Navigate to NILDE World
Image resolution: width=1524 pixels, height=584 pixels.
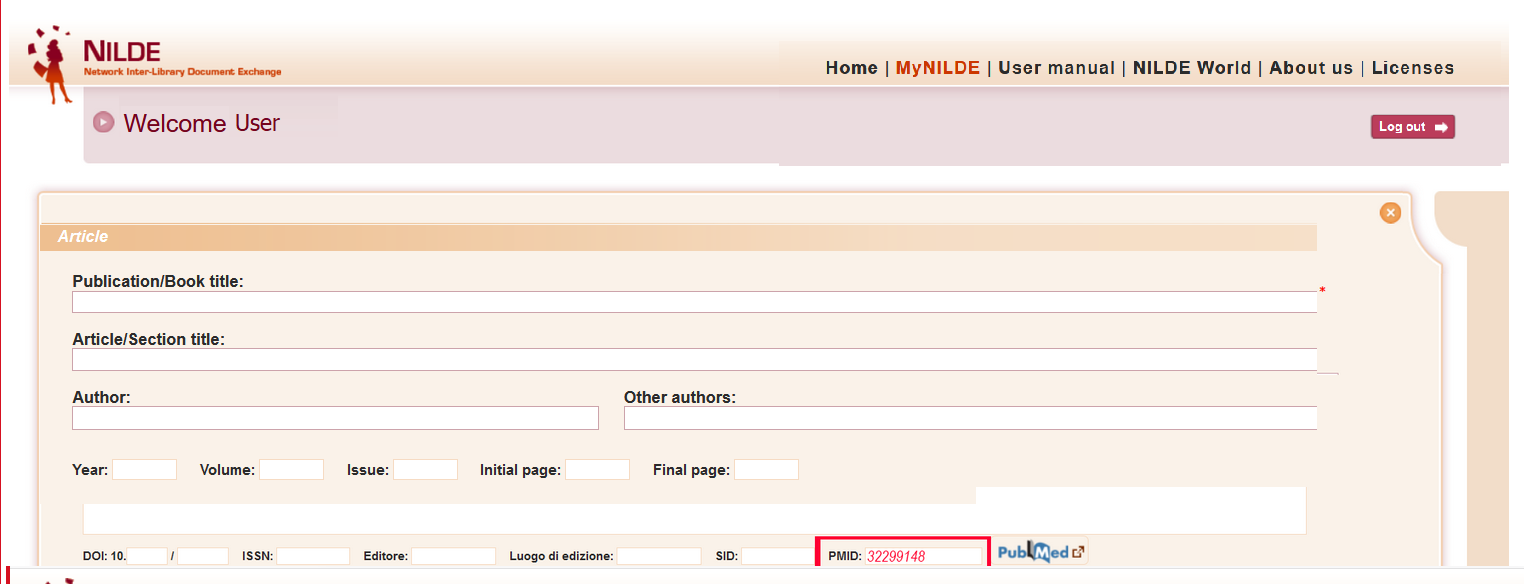[x=1192, y=68]
